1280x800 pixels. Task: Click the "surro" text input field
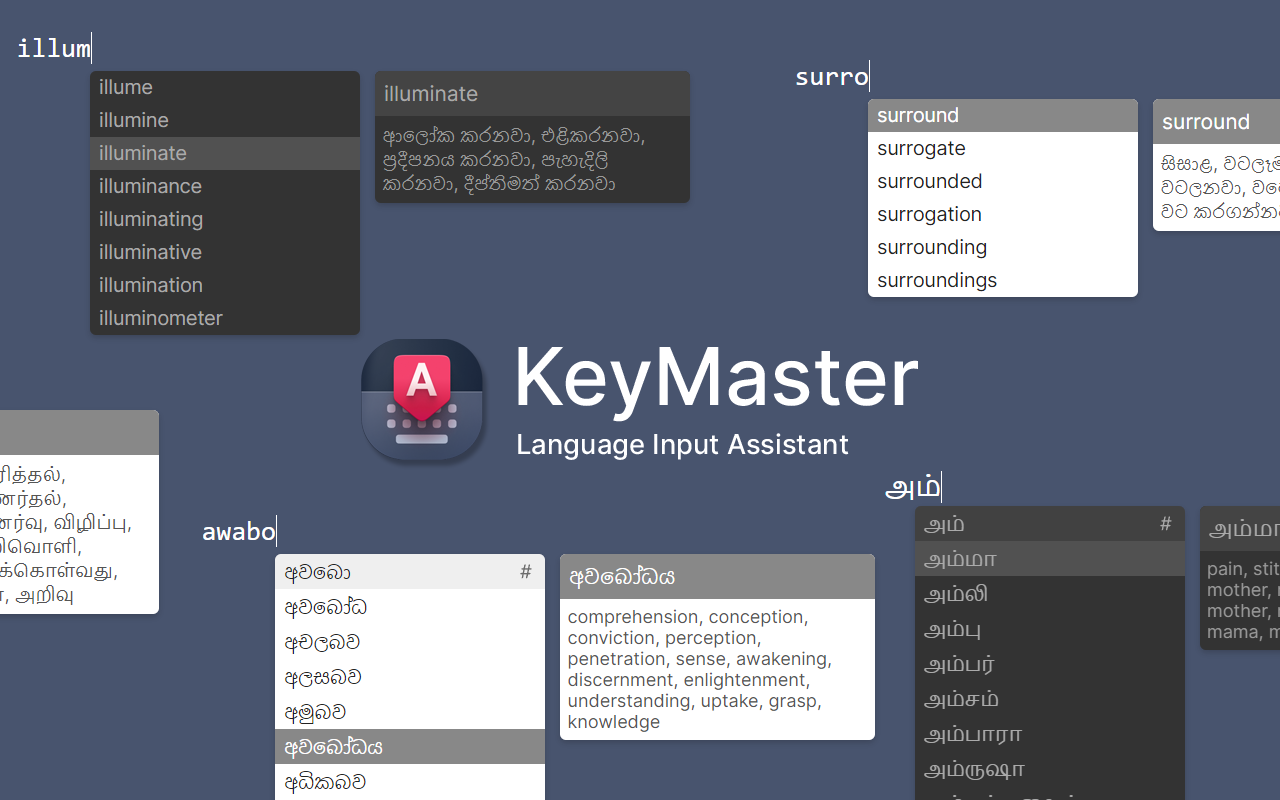[x=831, y=75]
